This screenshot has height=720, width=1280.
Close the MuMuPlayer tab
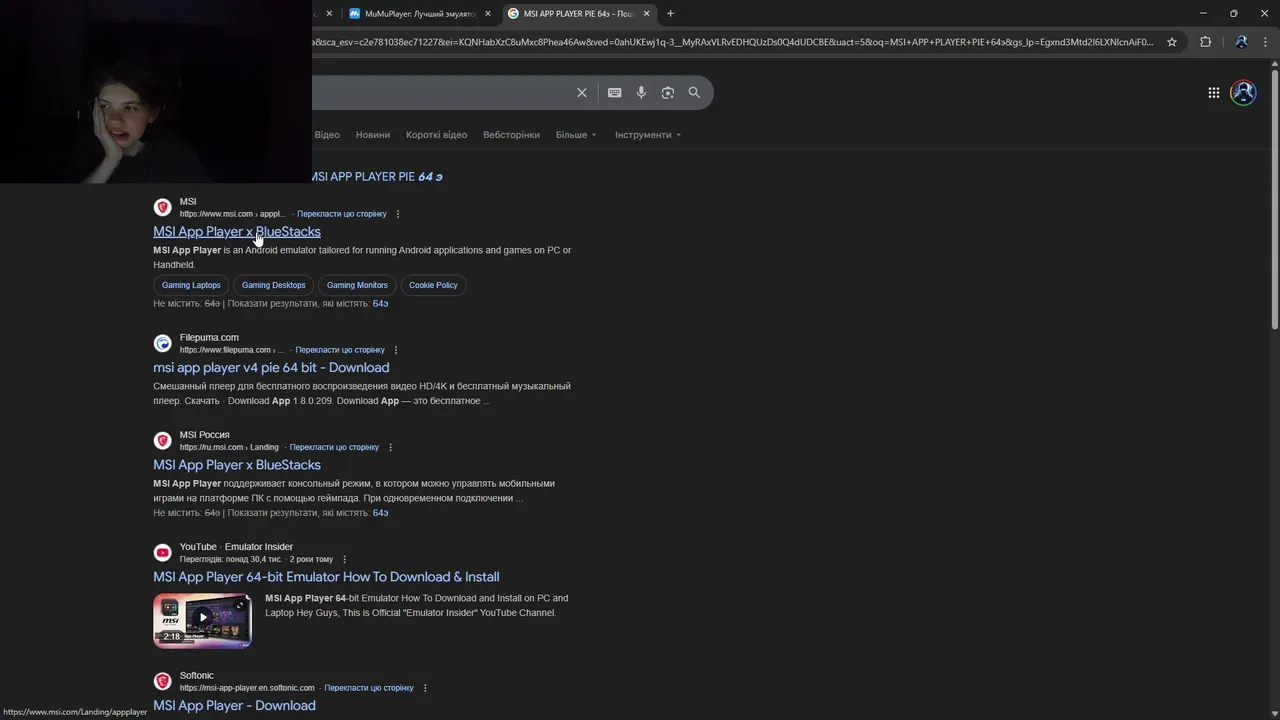tap(488, 14)
